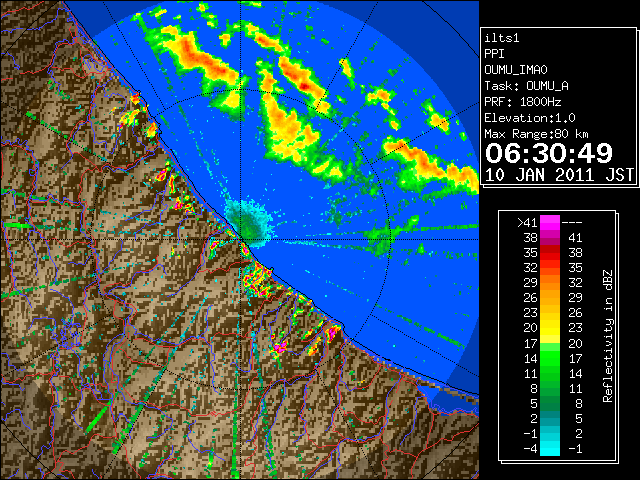Click the radar name text "ilts1"

tap(502, 38)
